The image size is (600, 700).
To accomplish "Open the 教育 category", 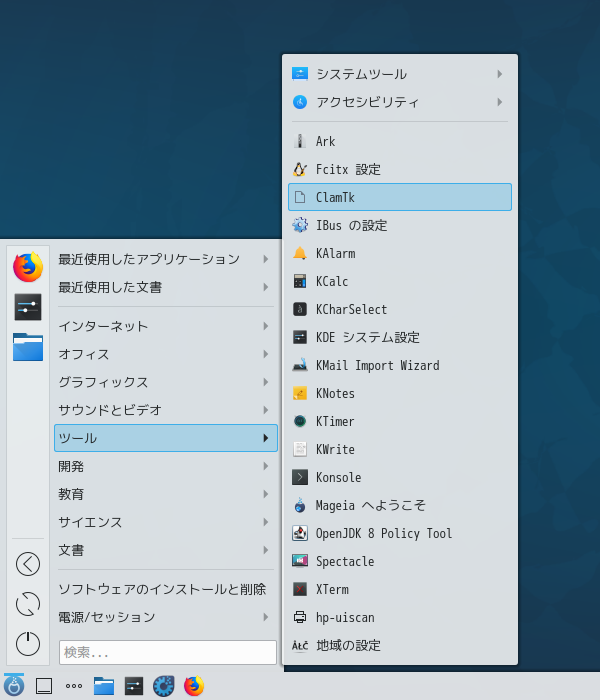I will [166, 494].
